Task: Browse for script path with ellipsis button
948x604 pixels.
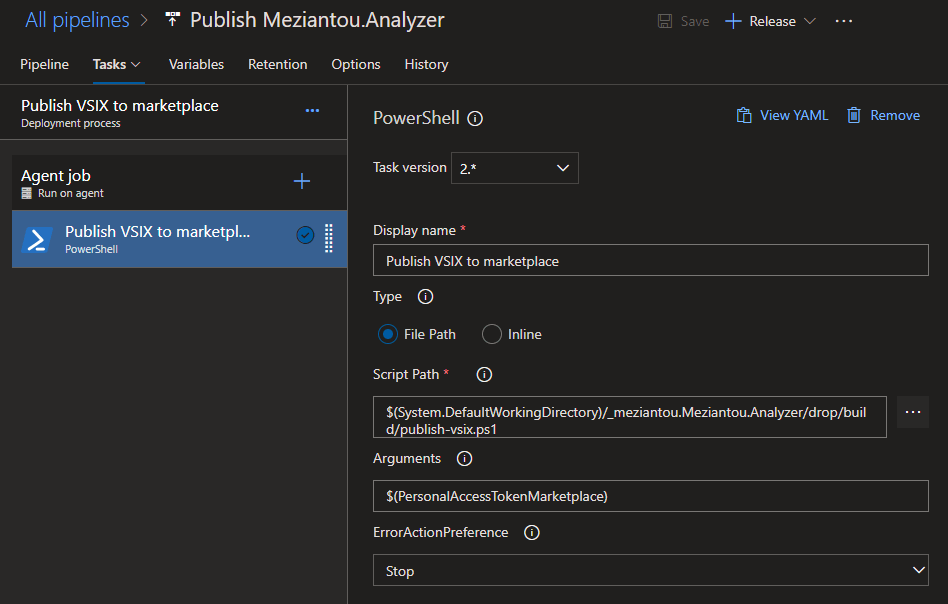Action: (912, 412)
